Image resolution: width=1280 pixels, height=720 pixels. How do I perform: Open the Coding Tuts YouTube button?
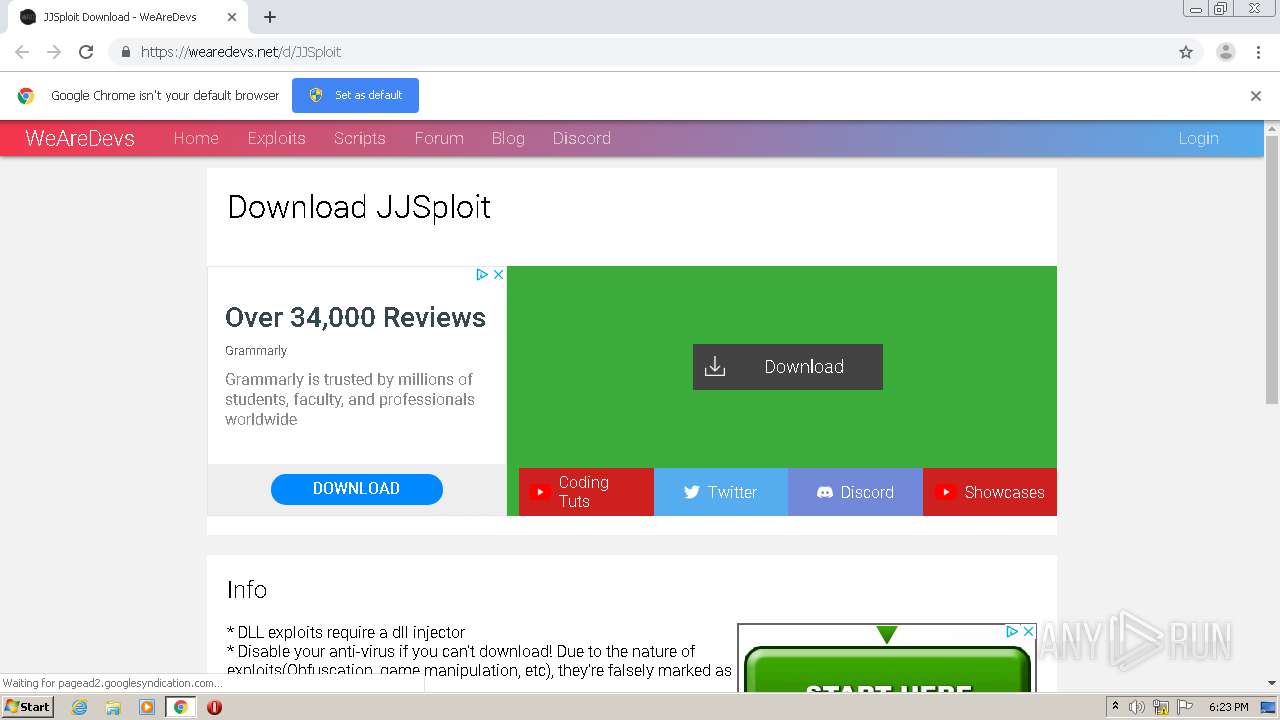586,492
